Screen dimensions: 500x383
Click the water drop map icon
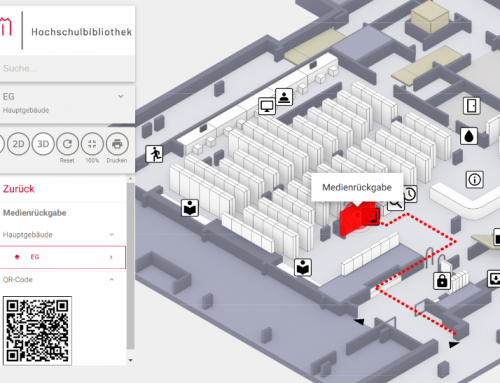(469, 136)
